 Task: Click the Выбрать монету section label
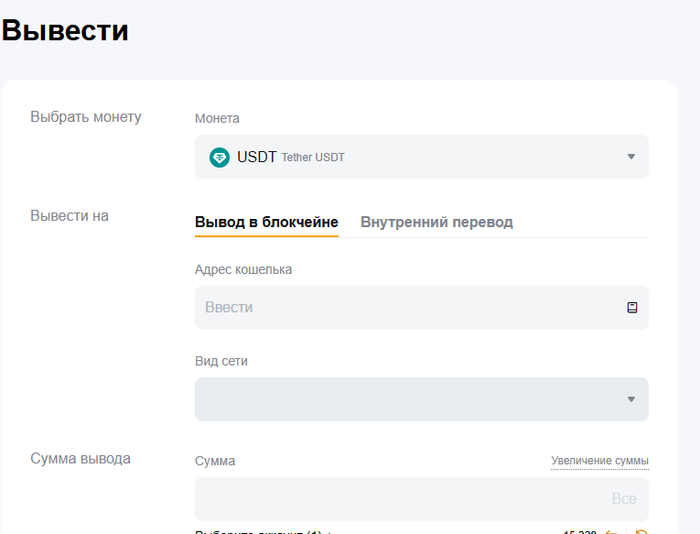point(86,117)
